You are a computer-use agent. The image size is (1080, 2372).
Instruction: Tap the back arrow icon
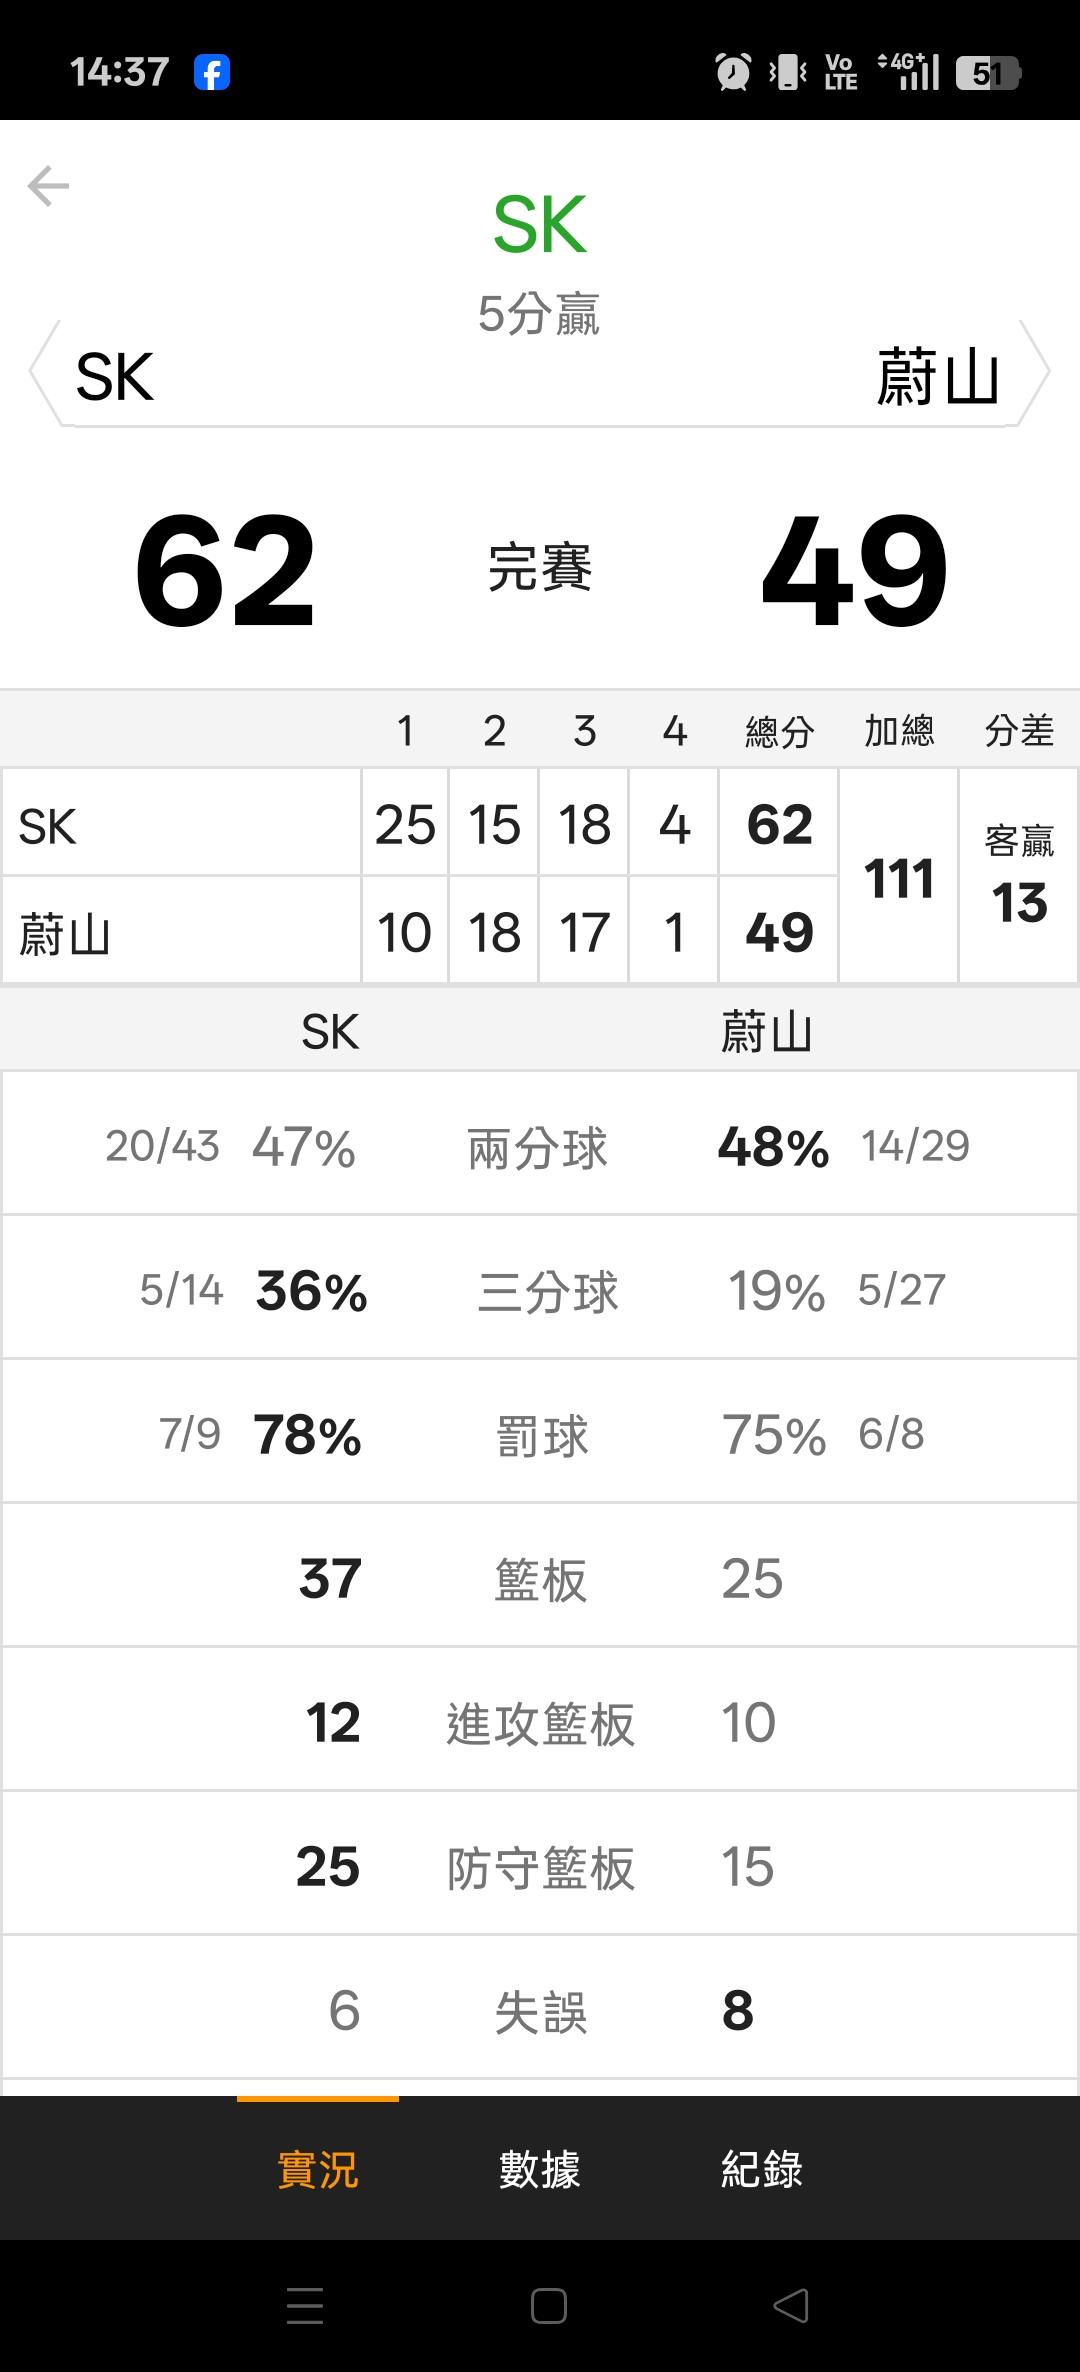tap(48, 186)
